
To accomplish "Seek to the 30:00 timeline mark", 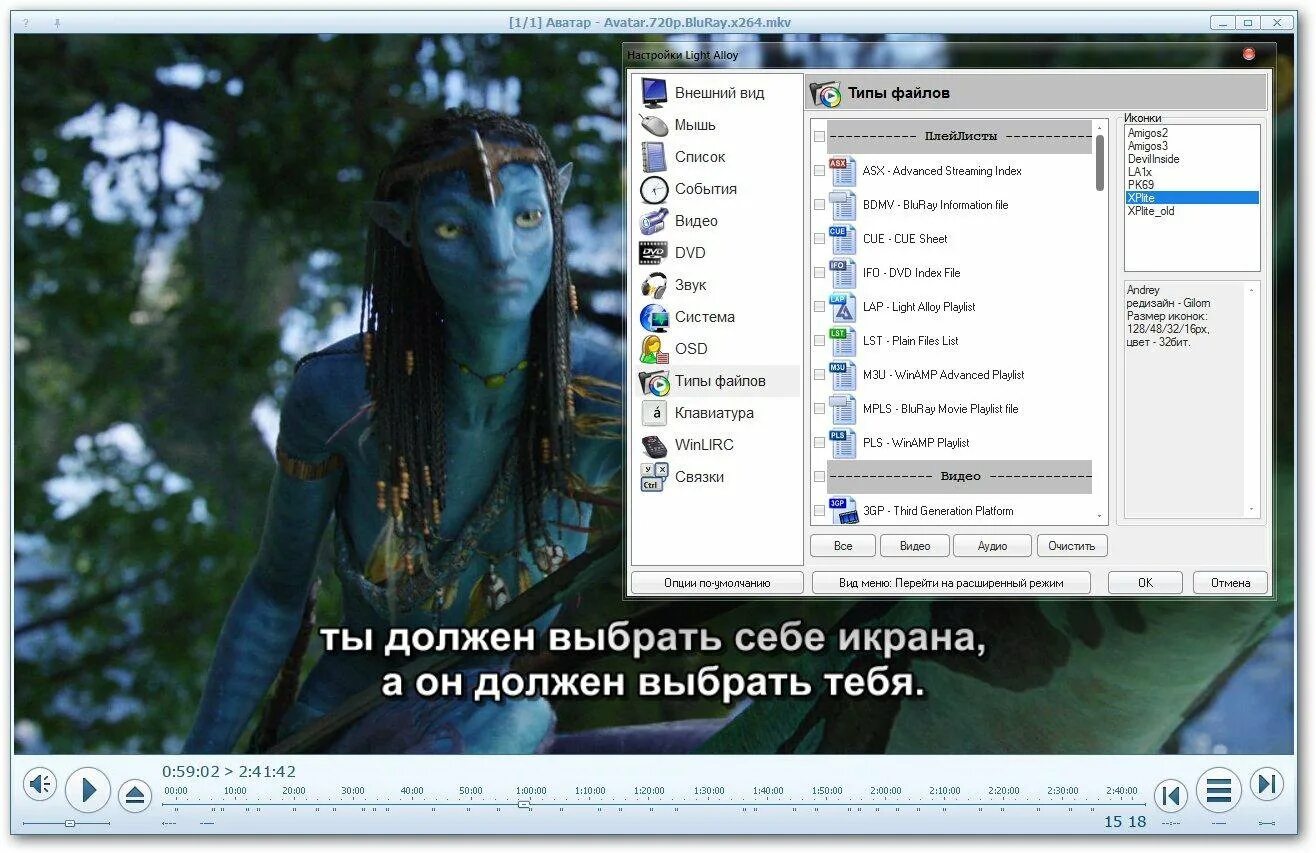I will point(353,791).
